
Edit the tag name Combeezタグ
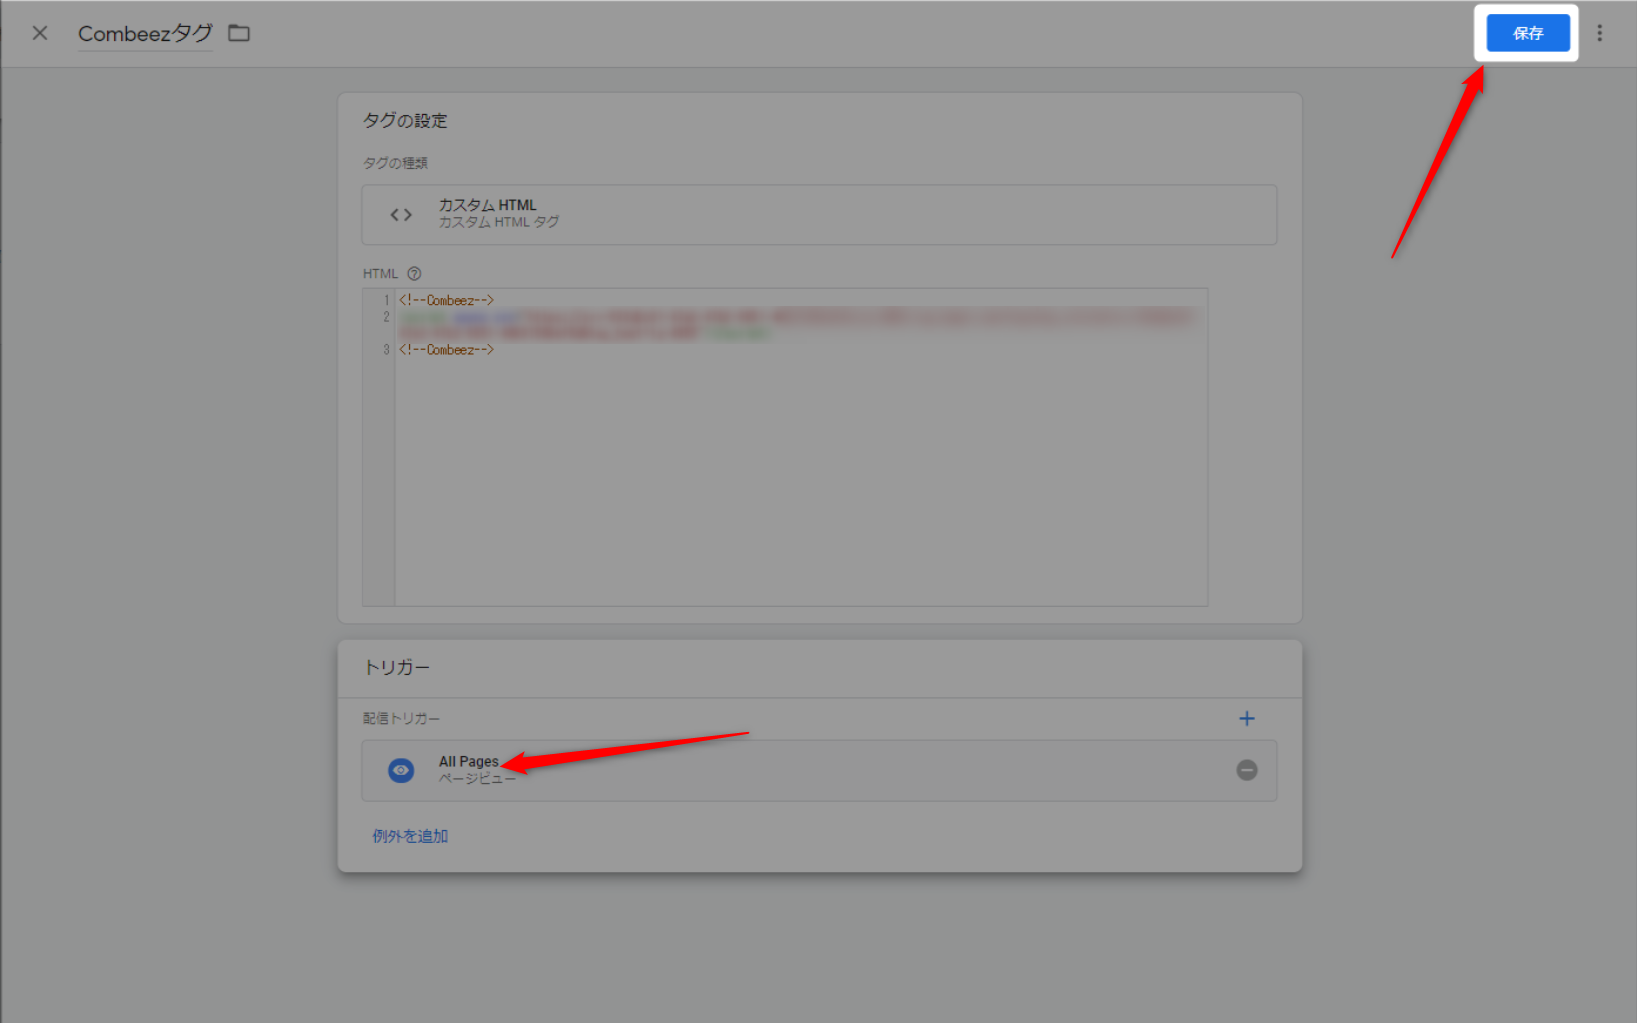pyautogui.click(x=145, y=33)
